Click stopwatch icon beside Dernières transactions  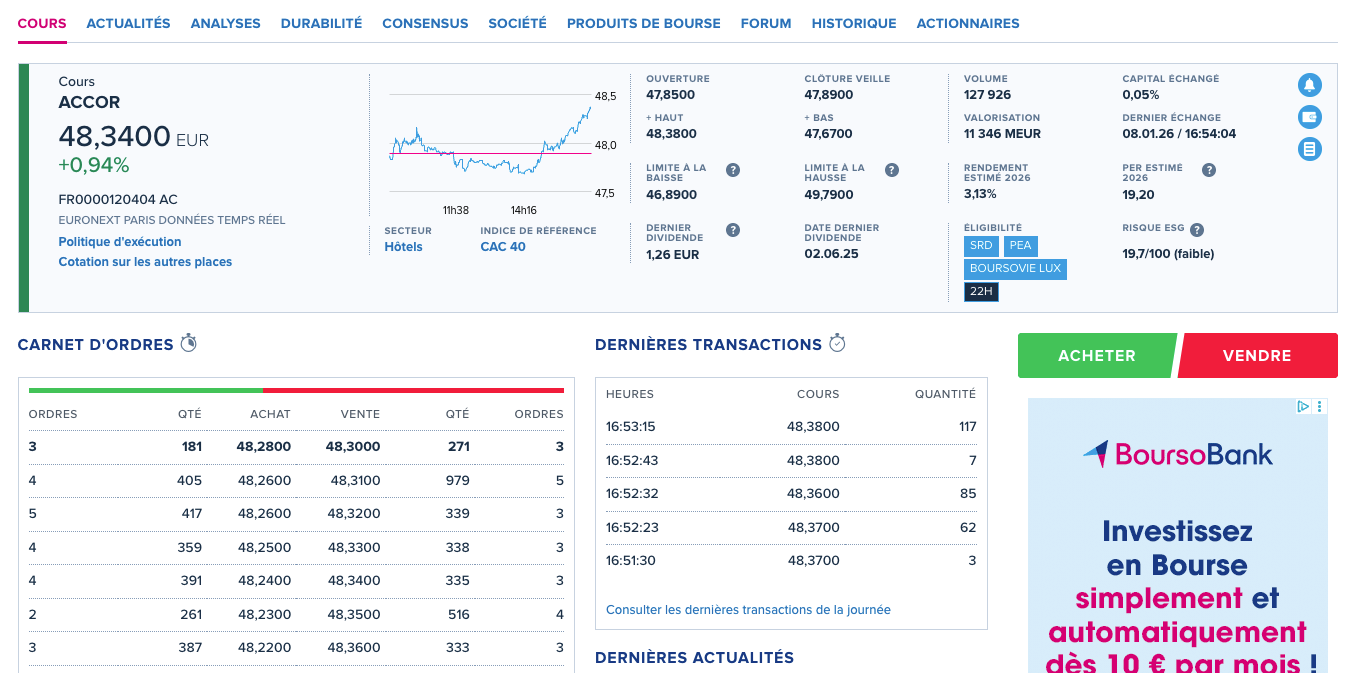click(x=837, y=343)
